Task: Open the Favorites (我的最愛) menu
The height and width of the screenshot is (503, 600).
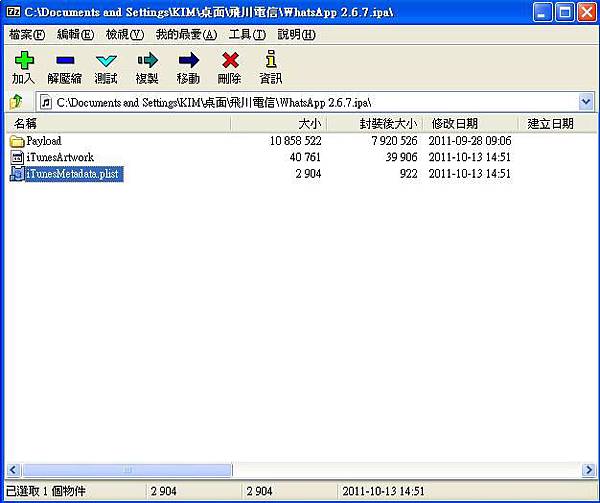Action: (x=186, y=35)
